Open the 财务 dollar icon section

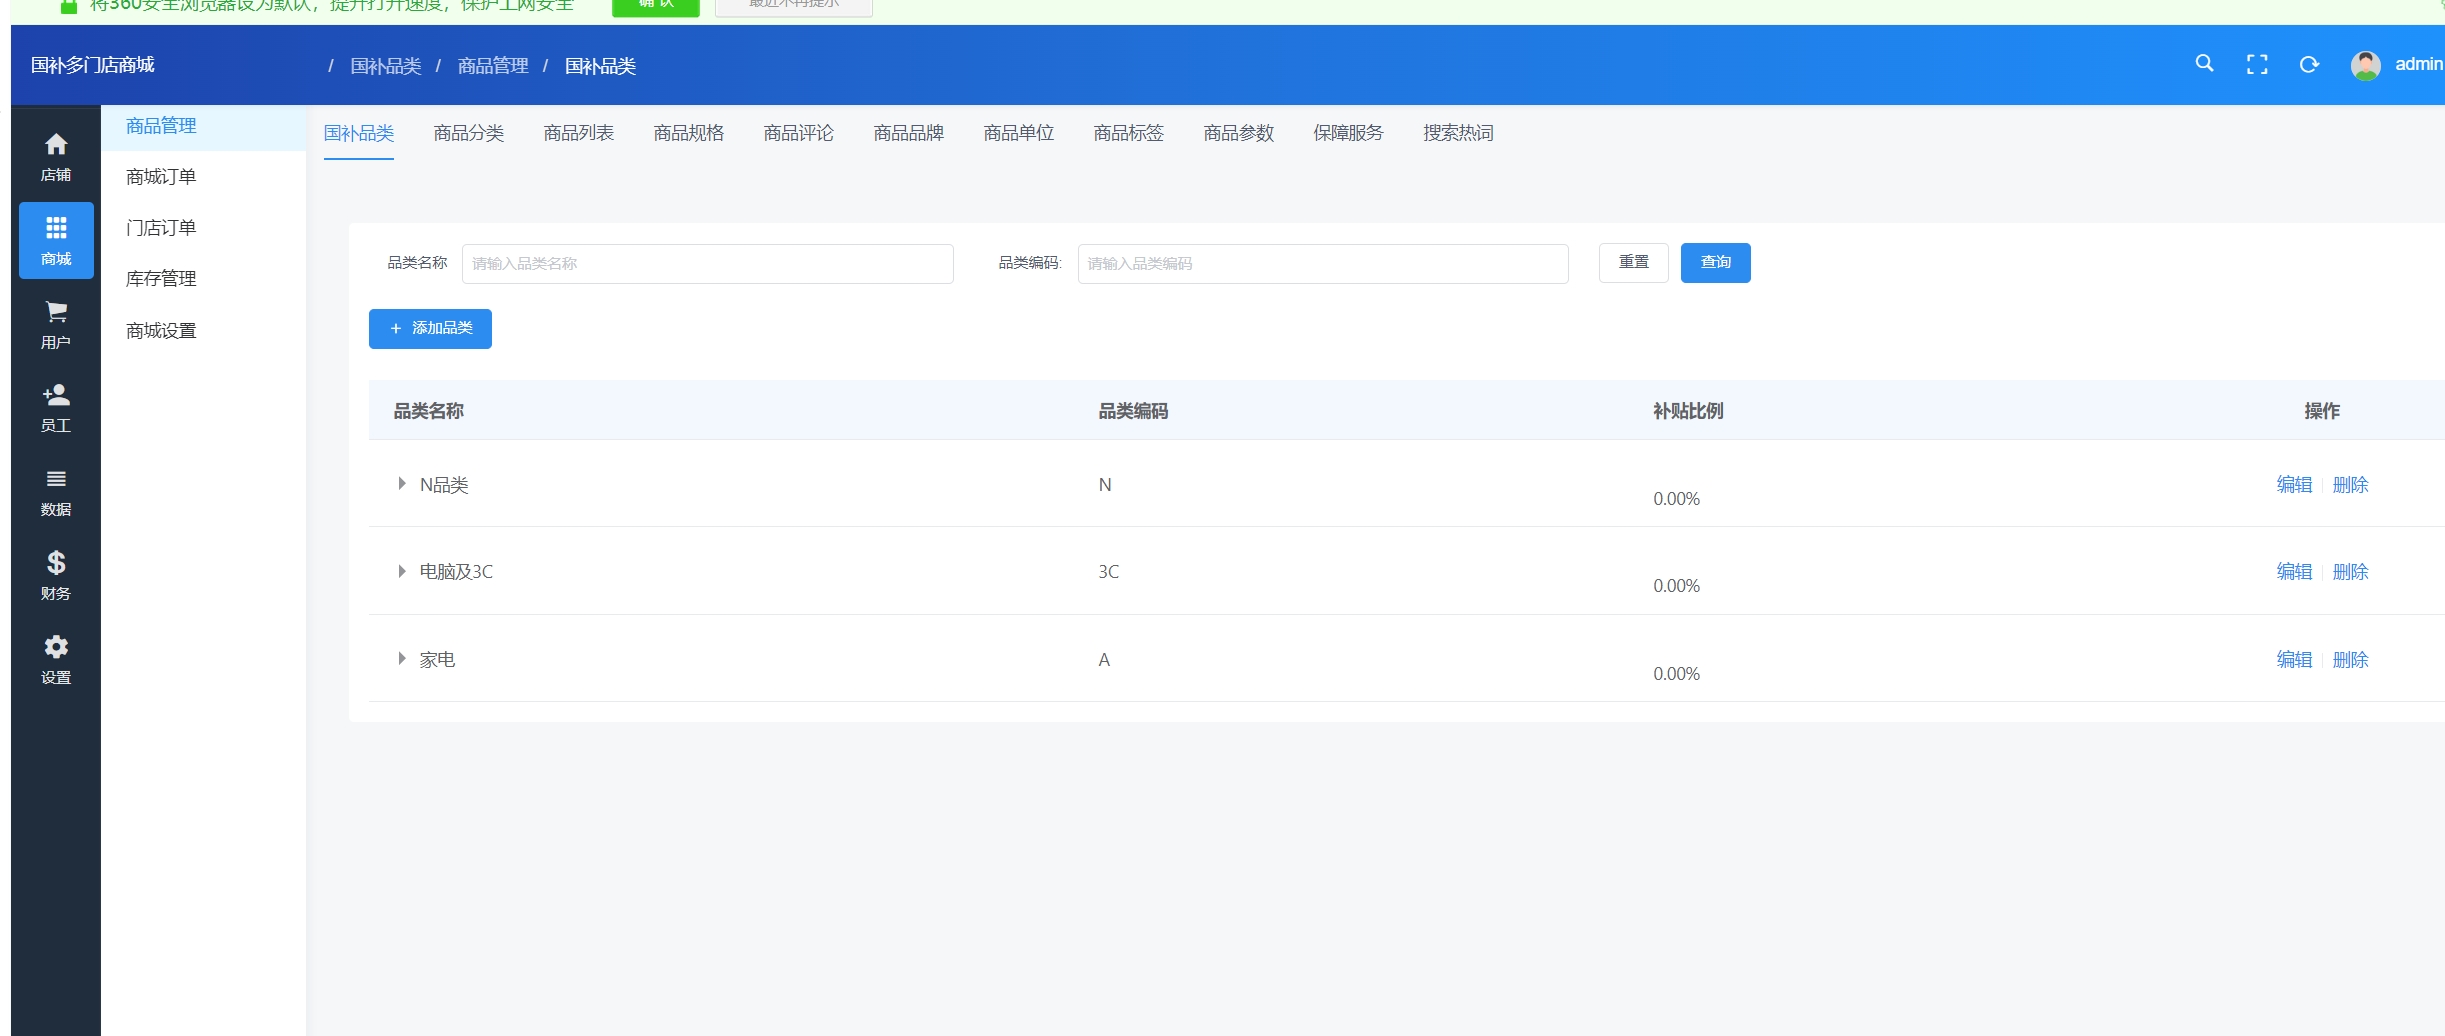[56, 564]
